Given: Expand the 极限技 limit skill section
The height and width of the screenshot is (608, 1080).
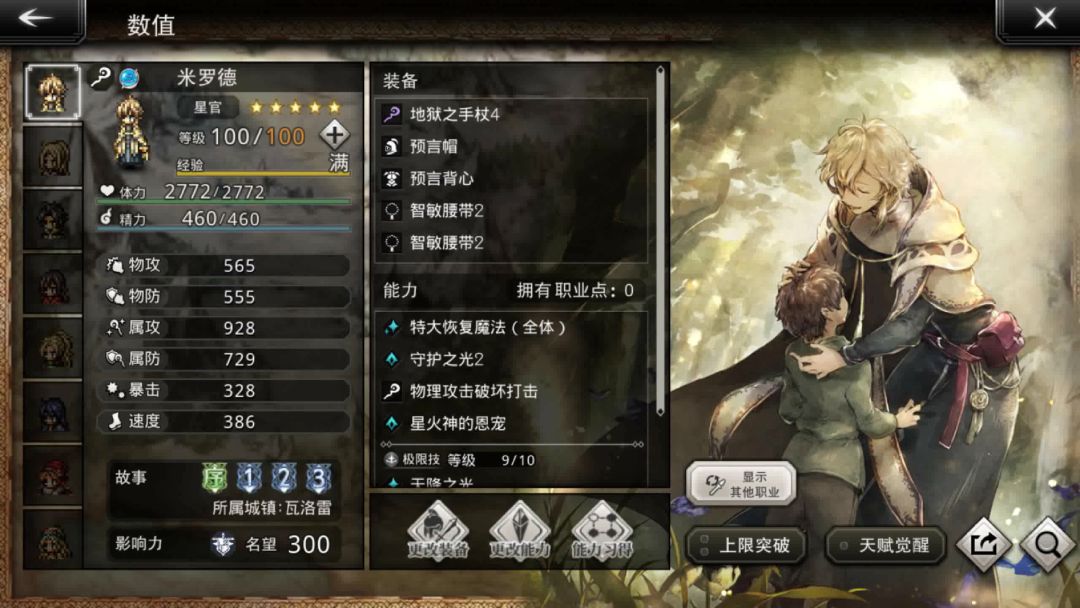Looking at the screenshot, I should [391, 459].
